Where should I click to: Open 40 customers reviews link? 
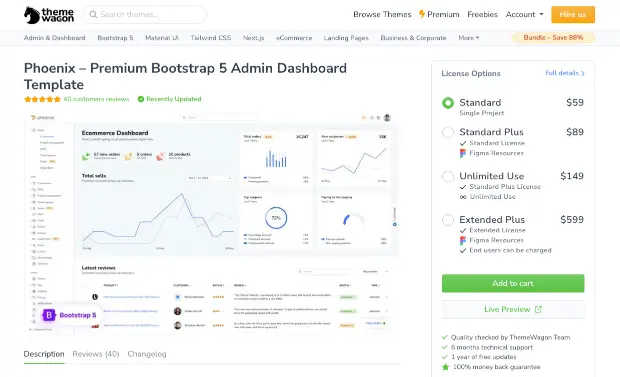(x=96, y=99)
